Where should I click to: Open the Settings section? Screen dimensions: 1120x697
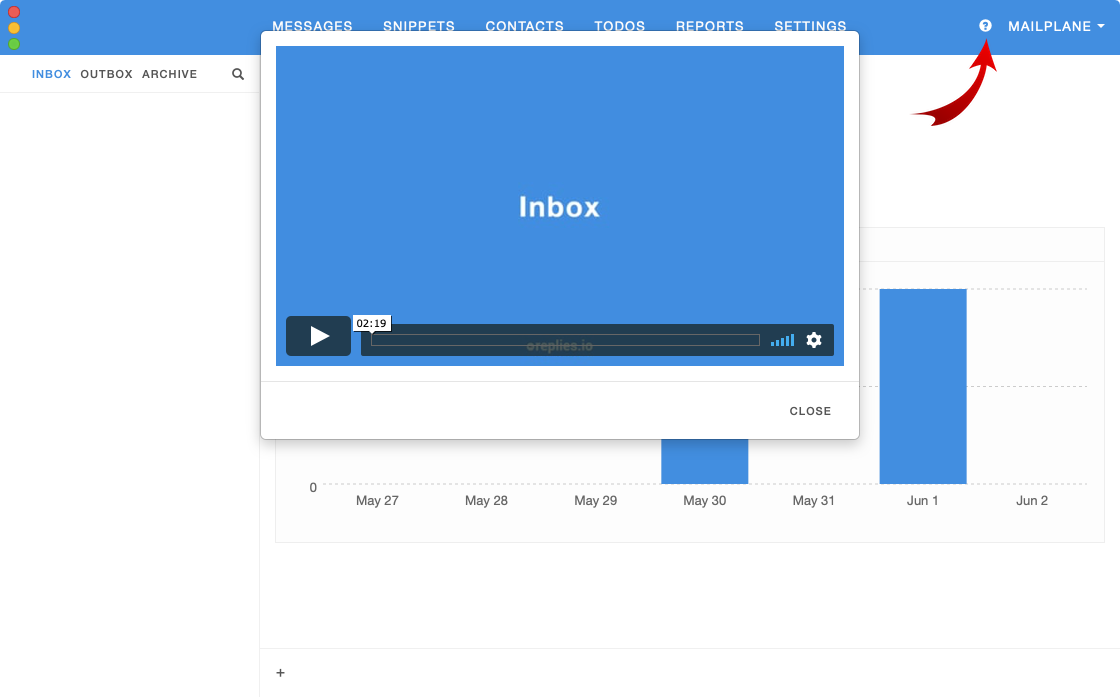[x=810, y=26]
